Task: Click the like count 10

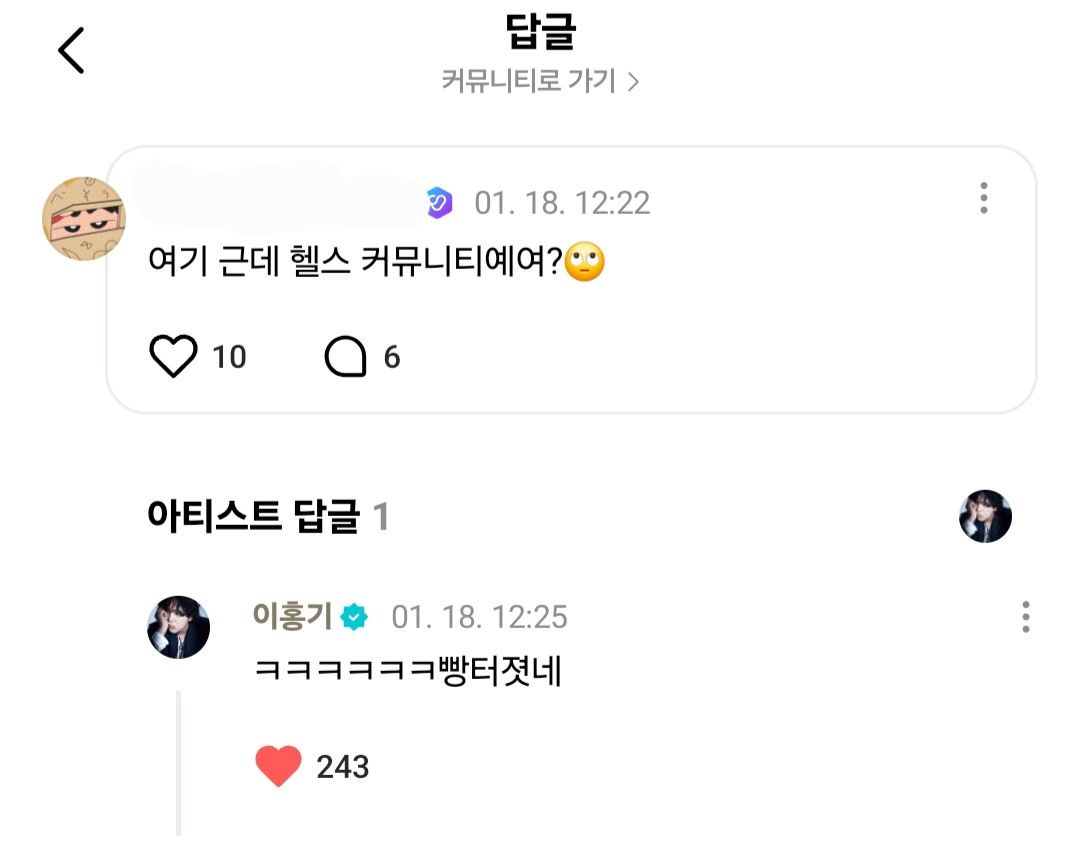Action: 229,357
